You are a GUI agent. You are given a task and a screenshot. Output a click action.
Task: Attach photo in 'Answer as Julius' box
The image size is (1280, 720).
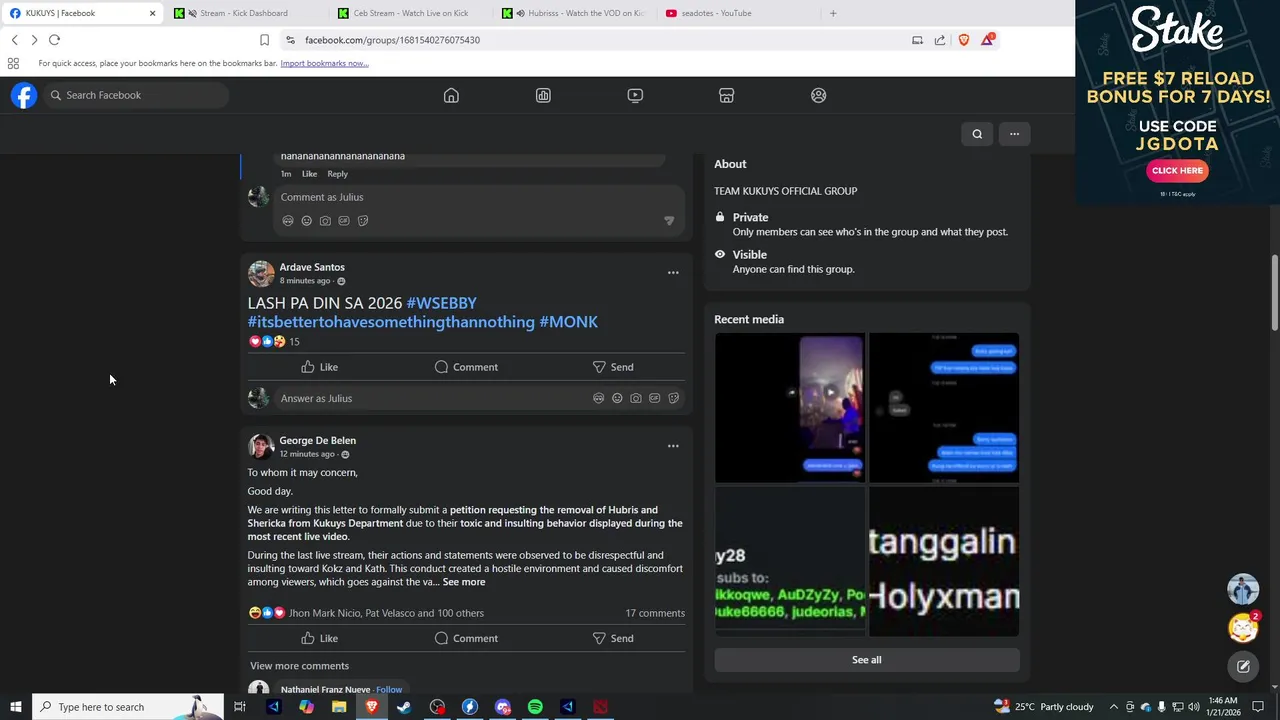[636, 398]
